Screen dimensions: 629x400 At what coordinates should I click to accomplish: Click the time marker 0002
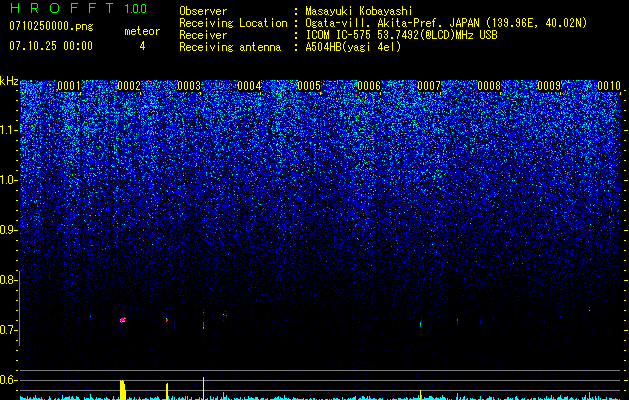(129, 86)
